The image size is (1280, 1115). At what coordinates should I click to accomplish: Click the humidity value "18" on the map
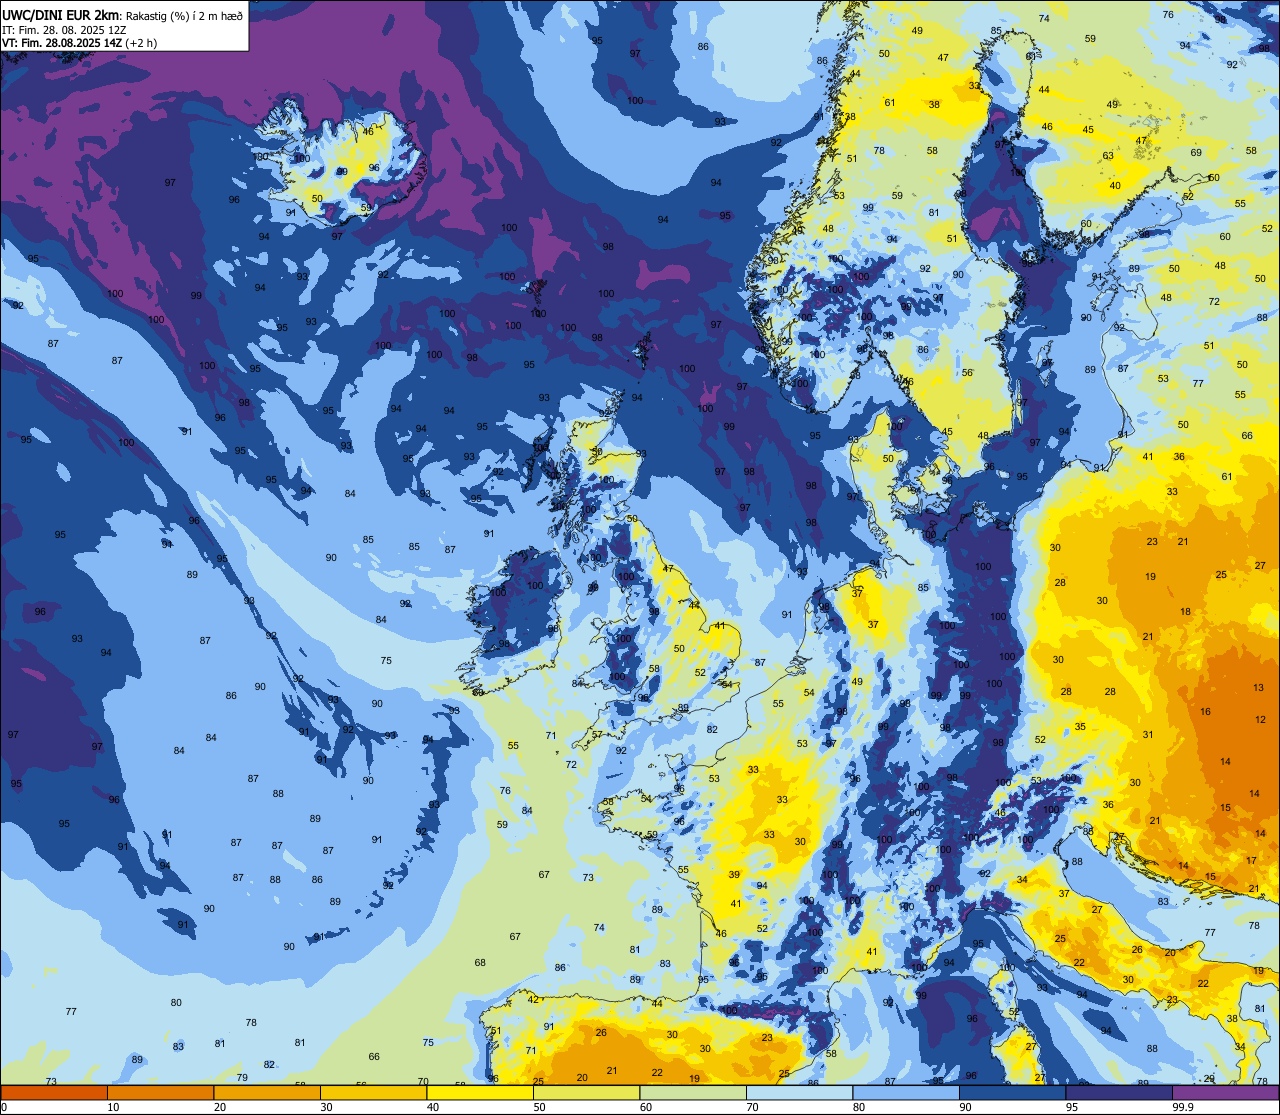pyautogui.click(x=1186, y=612)
